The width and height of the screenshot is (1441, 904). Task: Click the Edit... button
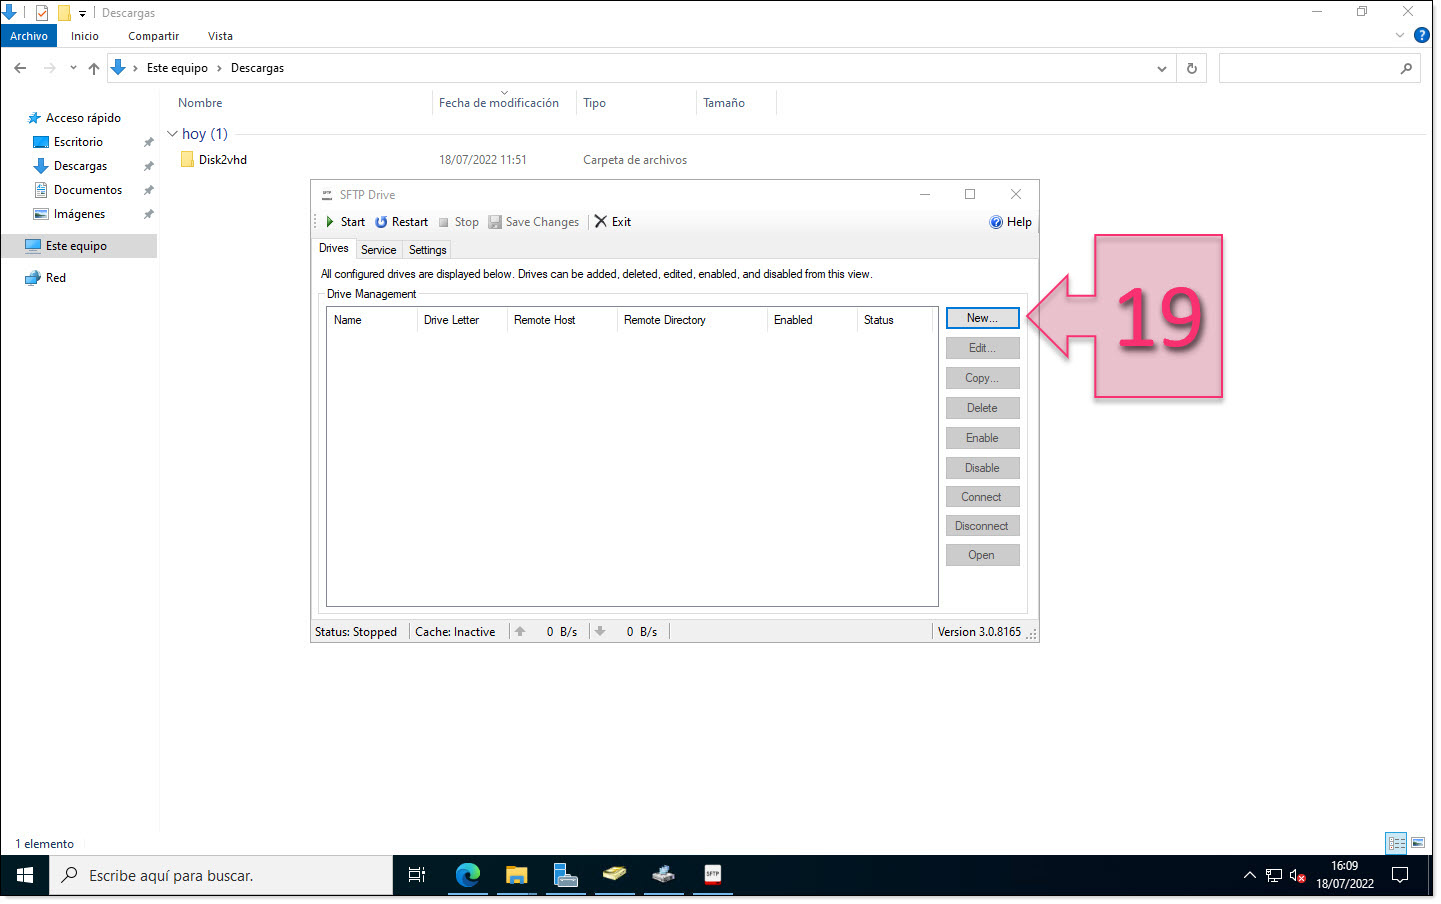982,348
